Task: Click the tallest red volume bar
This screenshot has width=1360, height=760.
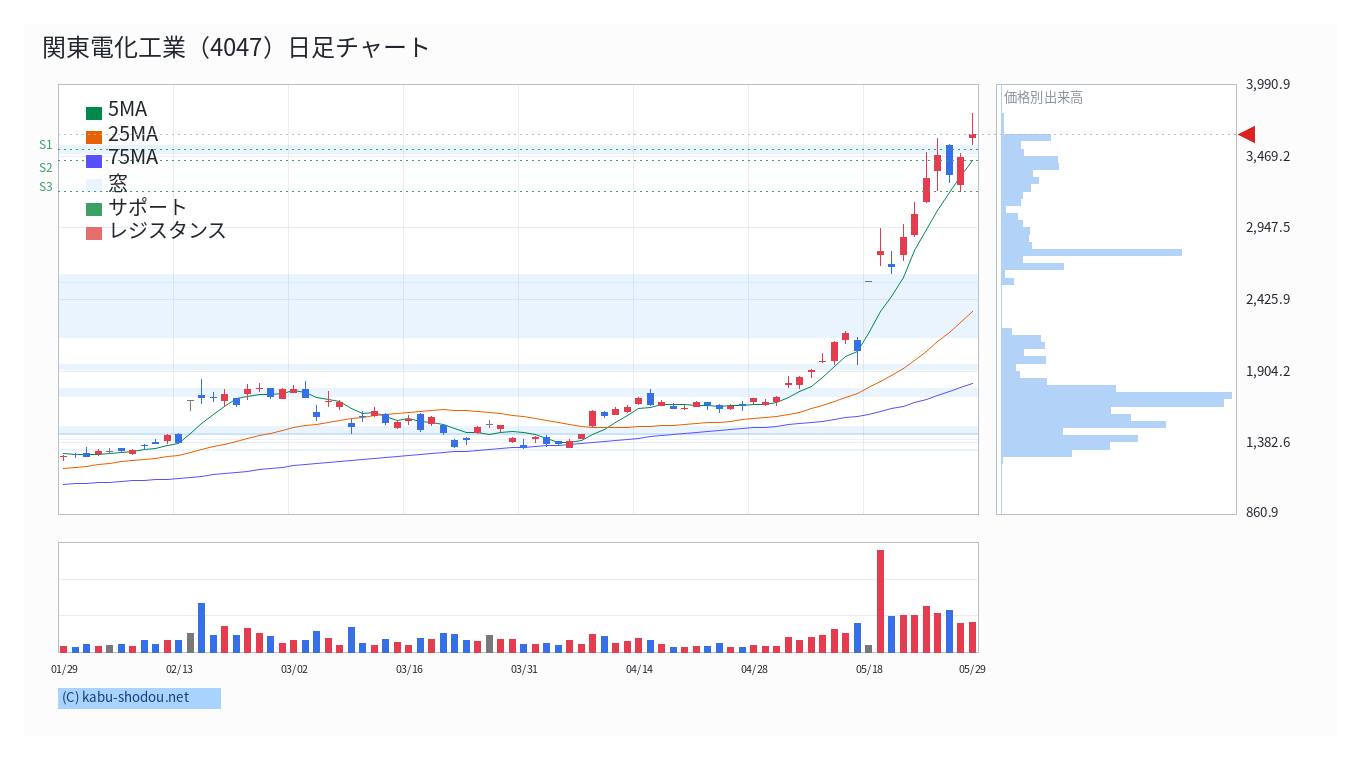Action: pyautogui.click(x=880, y=601)
